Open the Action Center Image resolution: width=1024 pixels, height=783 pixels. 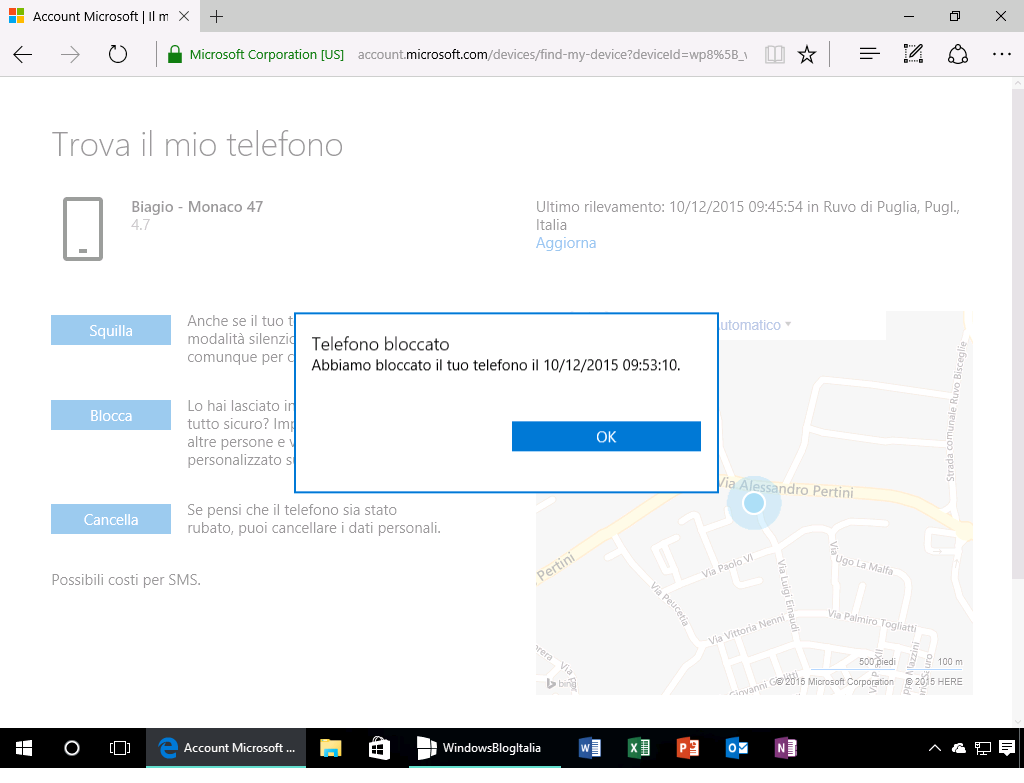[x=1008, y=748]
